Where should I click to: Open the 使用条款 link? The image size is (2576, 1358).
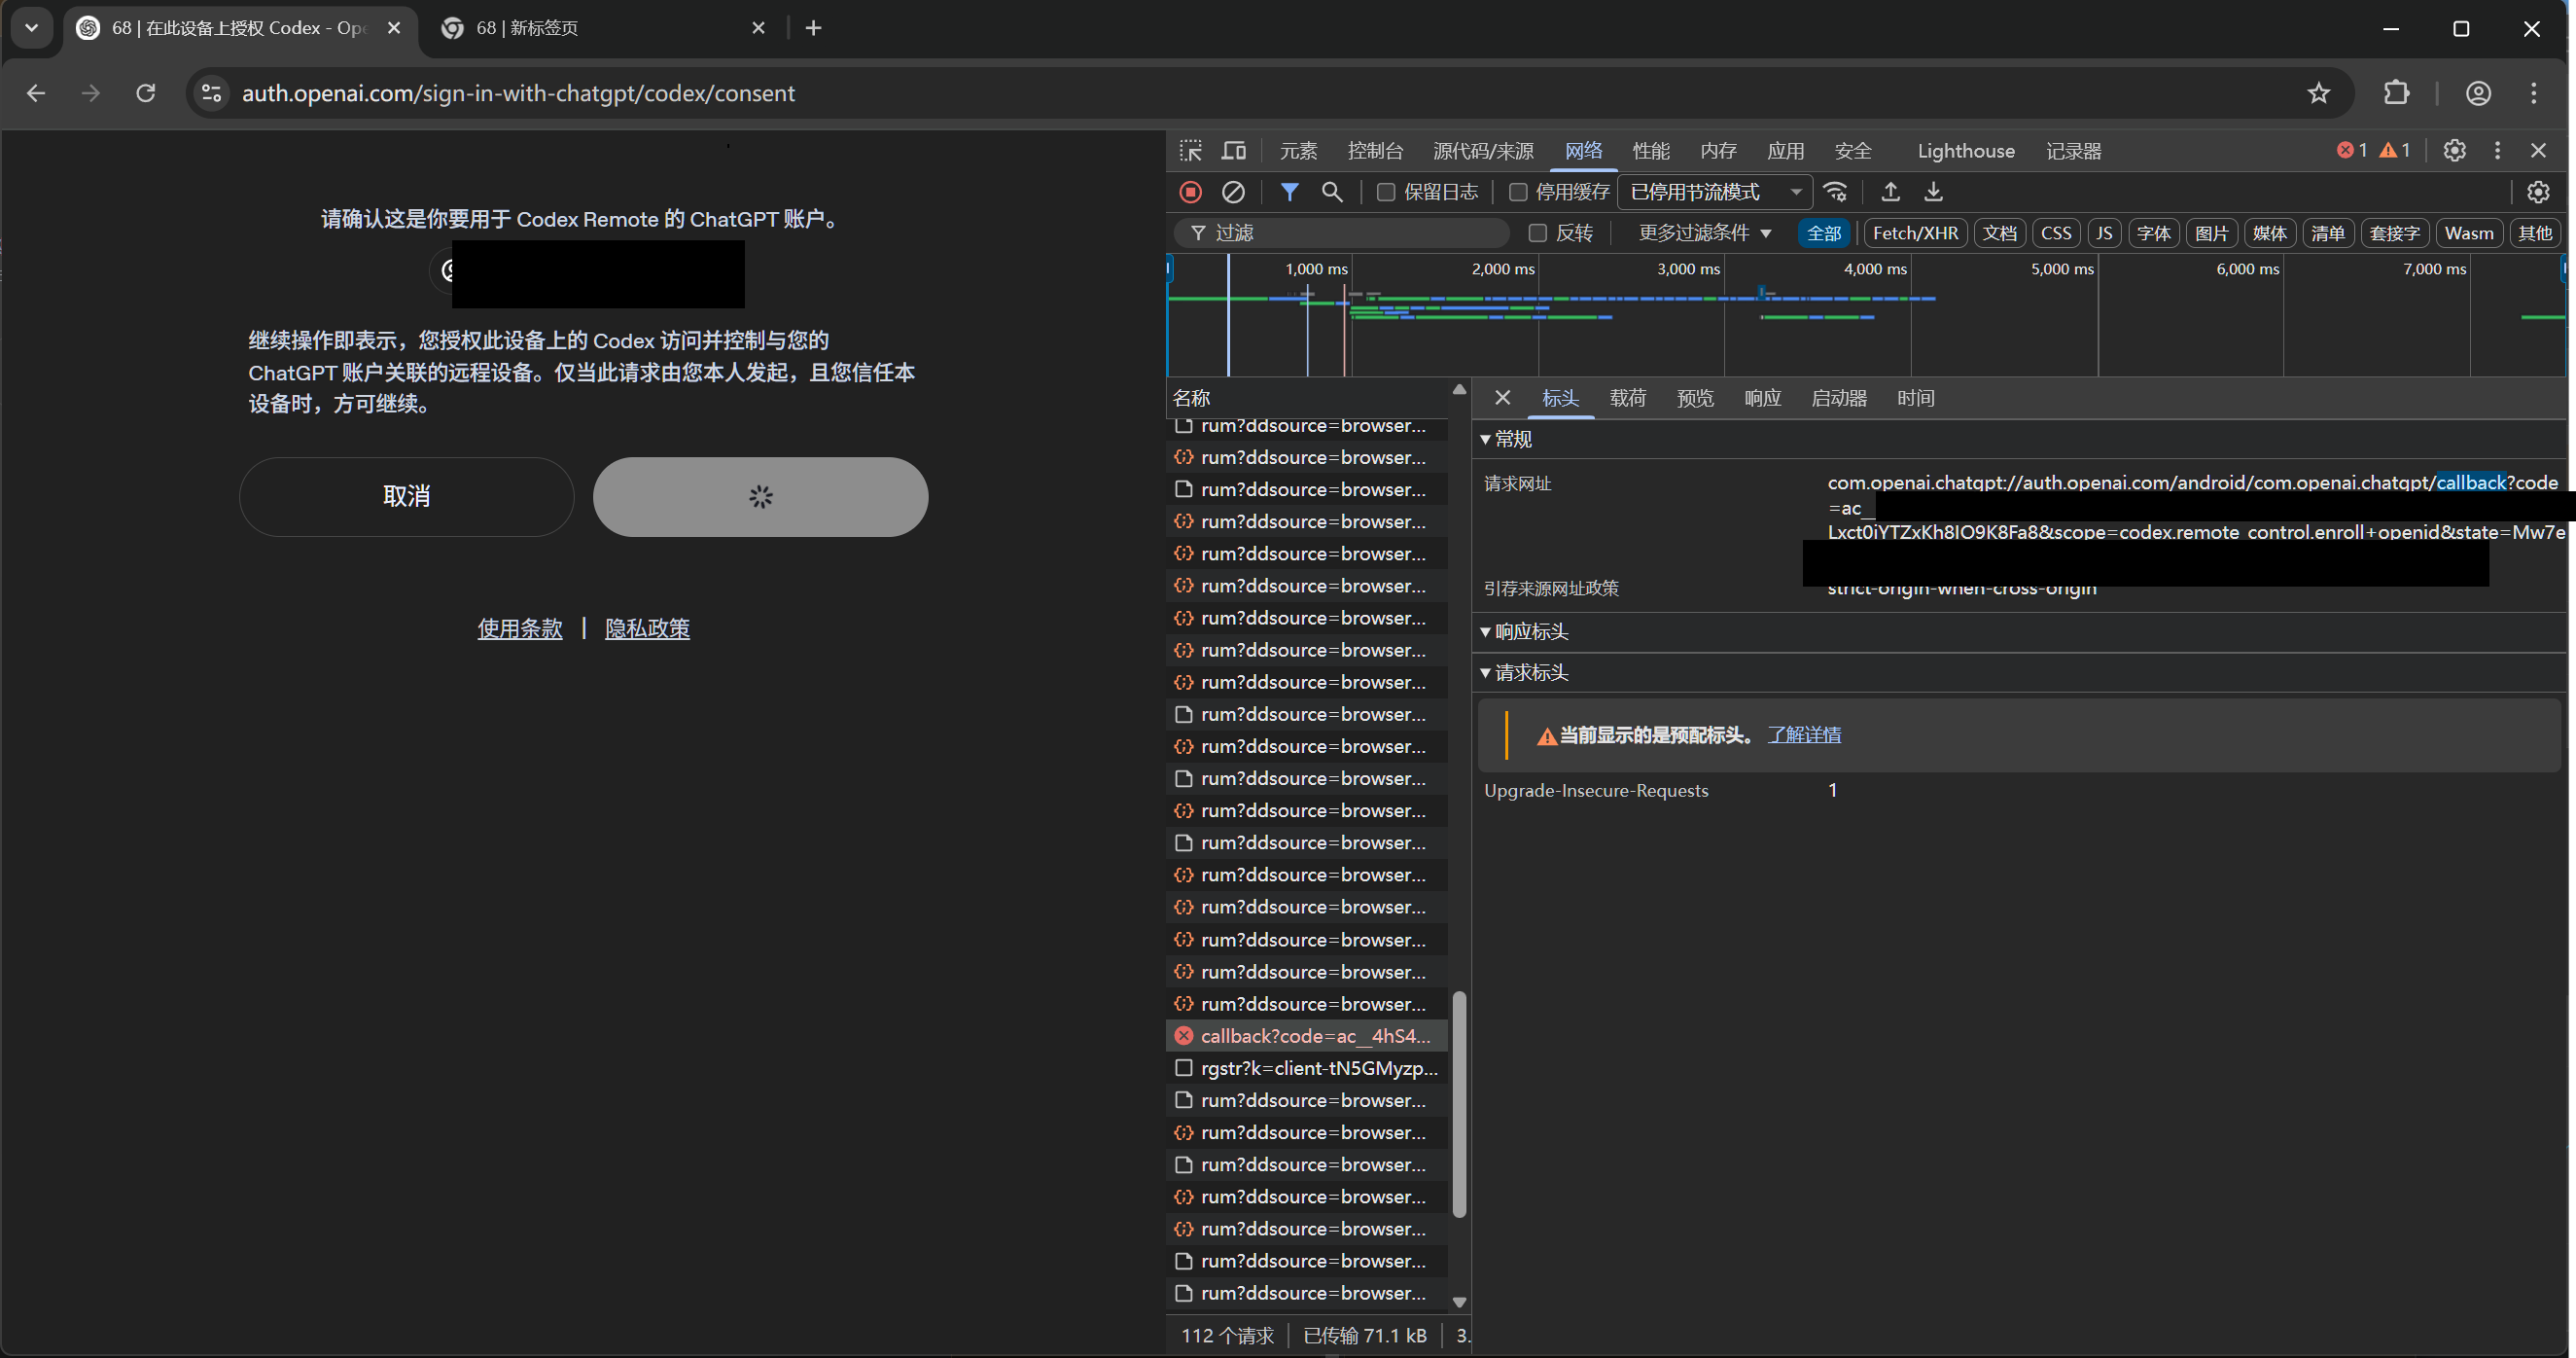point(520,629)
